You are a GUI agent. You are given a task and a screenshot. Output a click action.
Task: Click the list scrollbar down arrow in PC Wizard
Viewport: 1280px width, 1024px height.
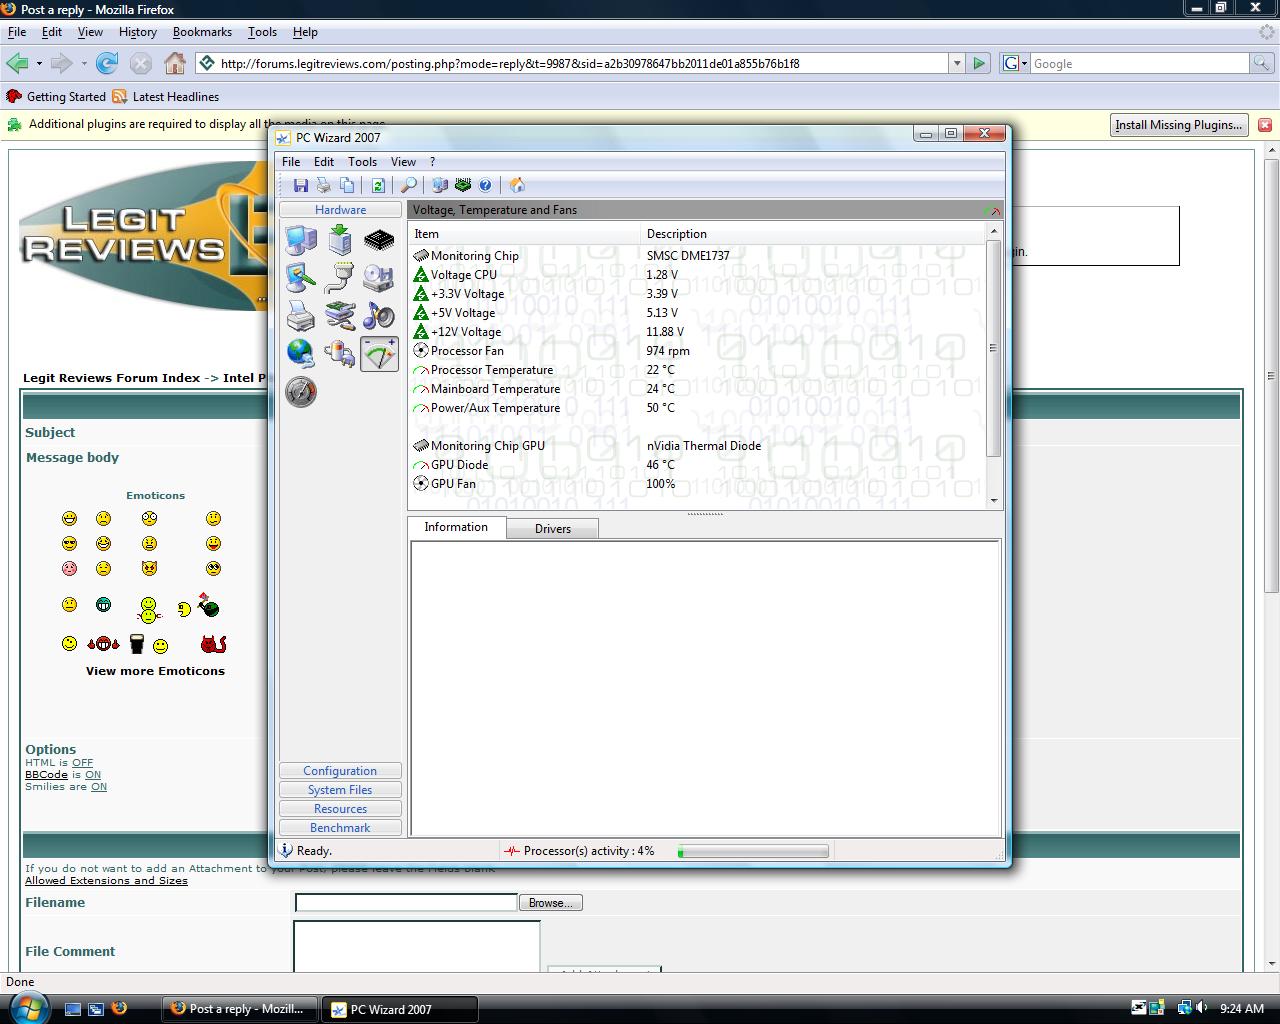(x=993, y=501)
